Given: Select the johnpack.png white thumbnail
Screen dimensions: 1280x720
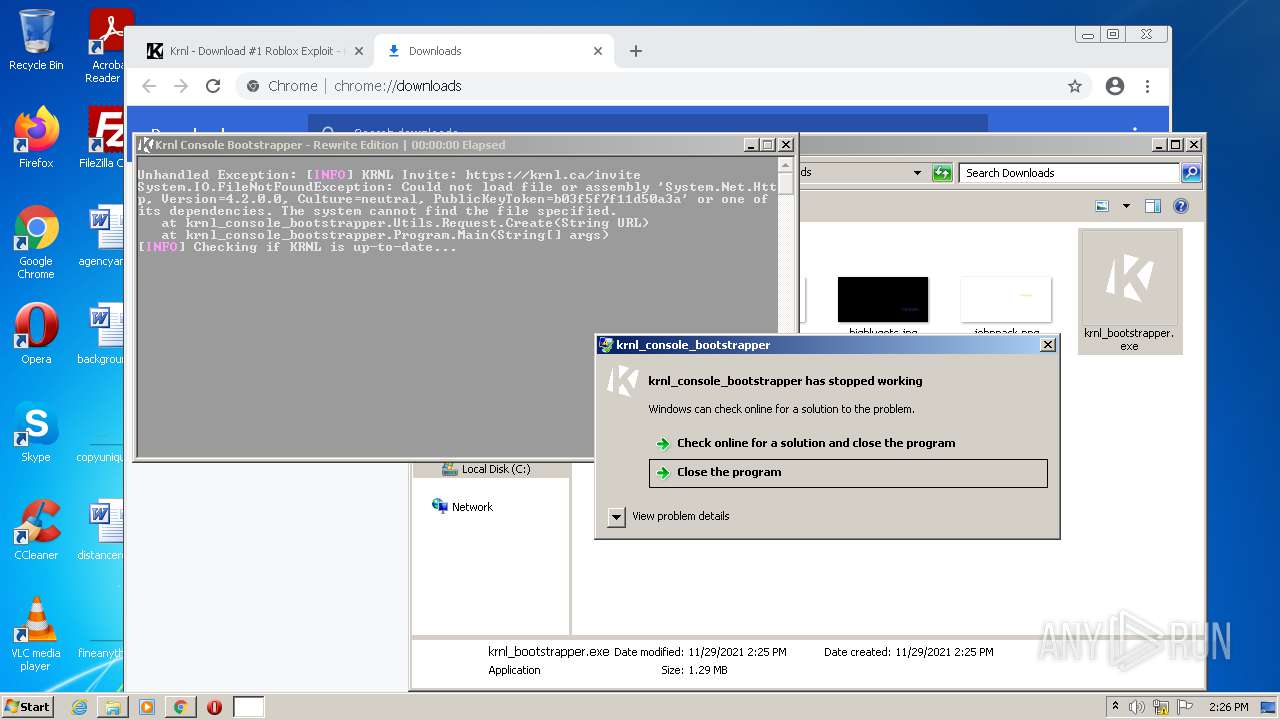Looking at the screenshot, I should [1006, 300].
